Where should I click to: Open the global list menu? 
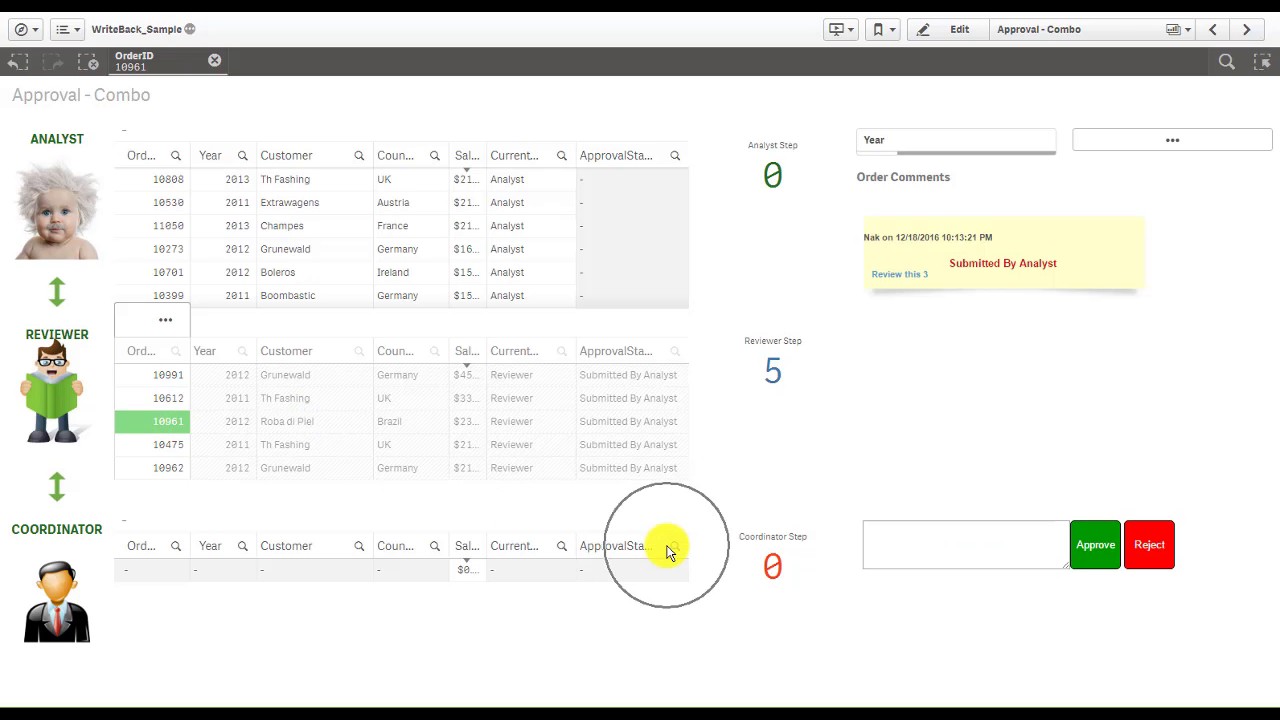67,29
